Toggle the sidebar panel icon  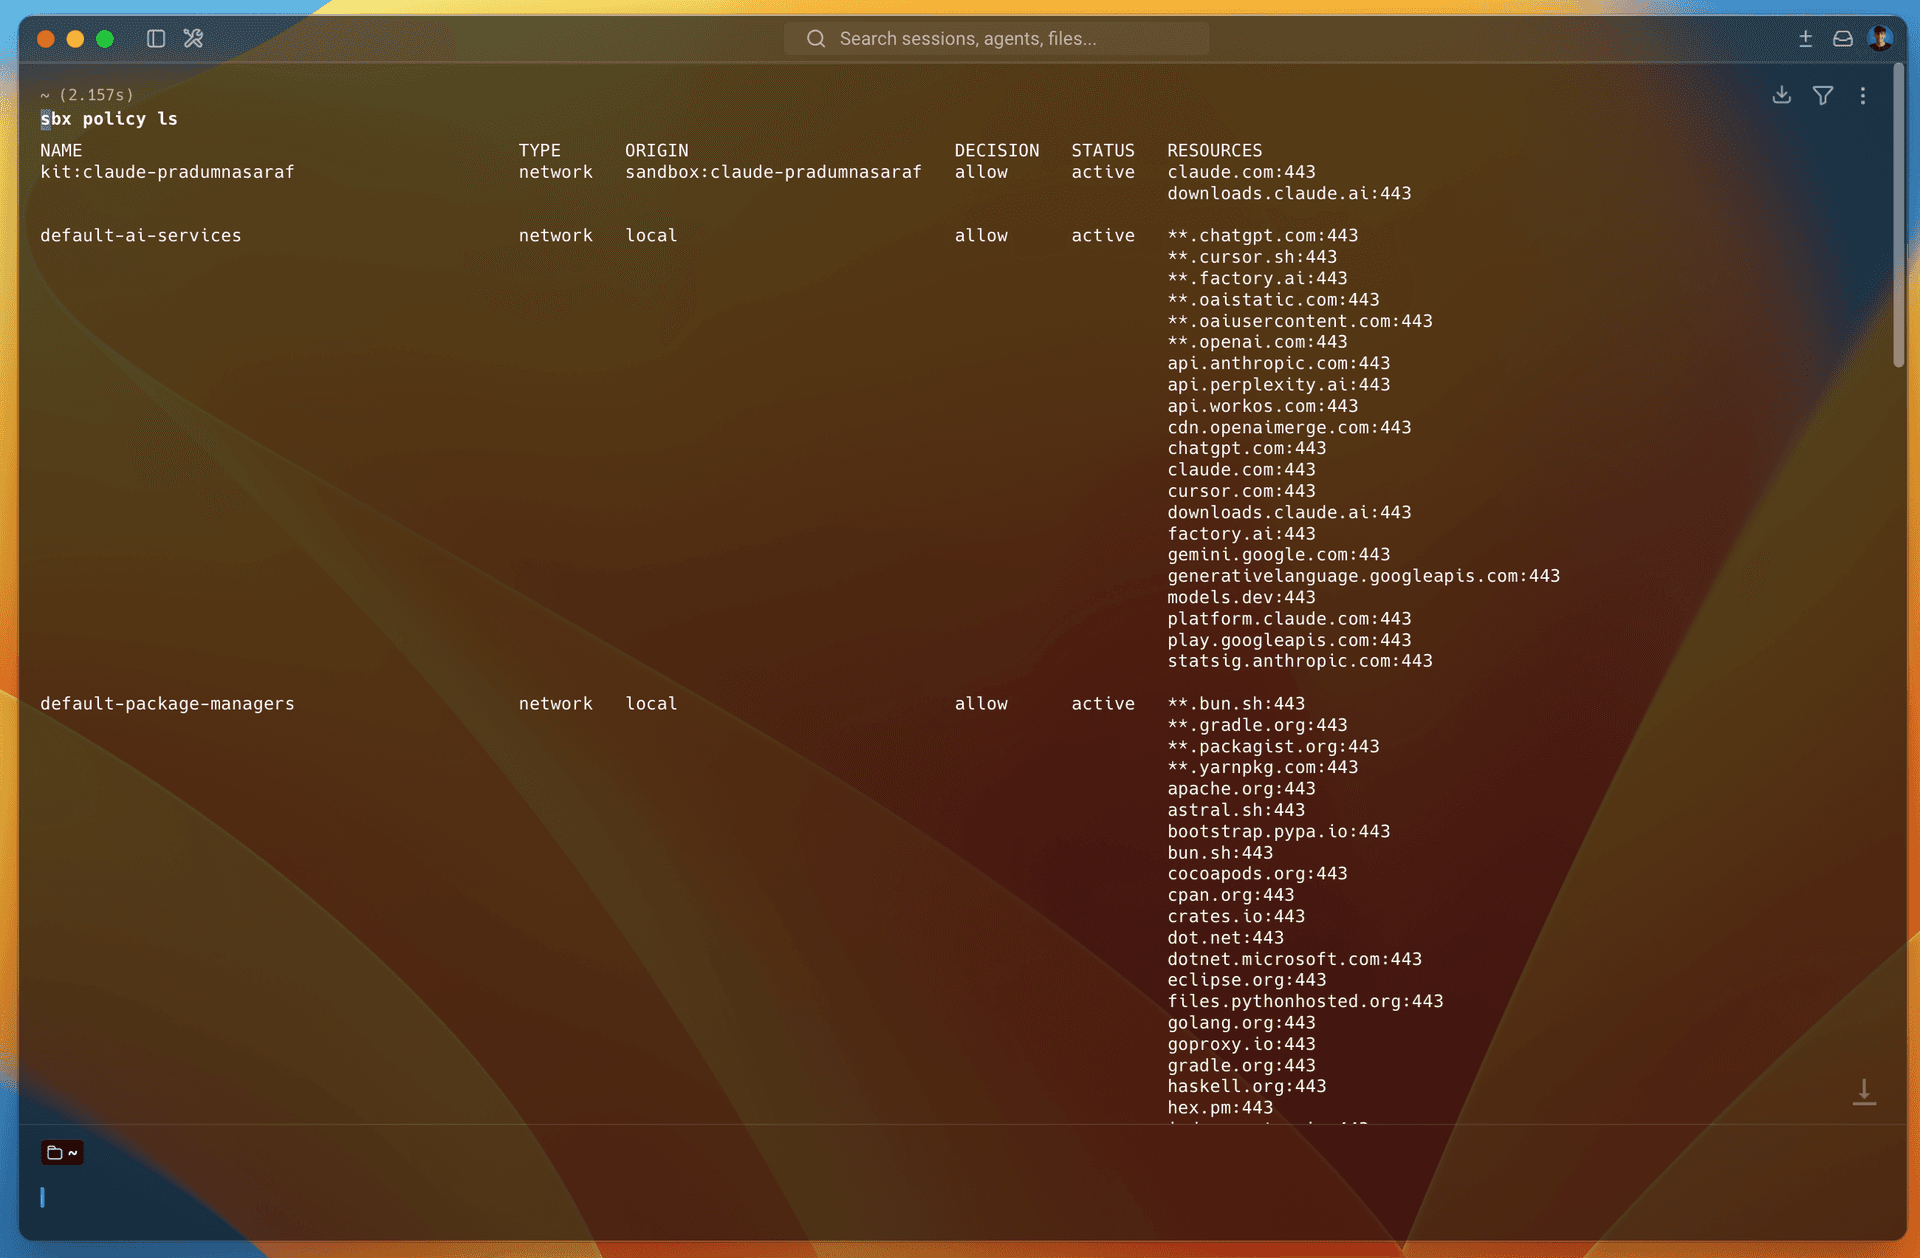pyautogui.click(x=156, y=38)
